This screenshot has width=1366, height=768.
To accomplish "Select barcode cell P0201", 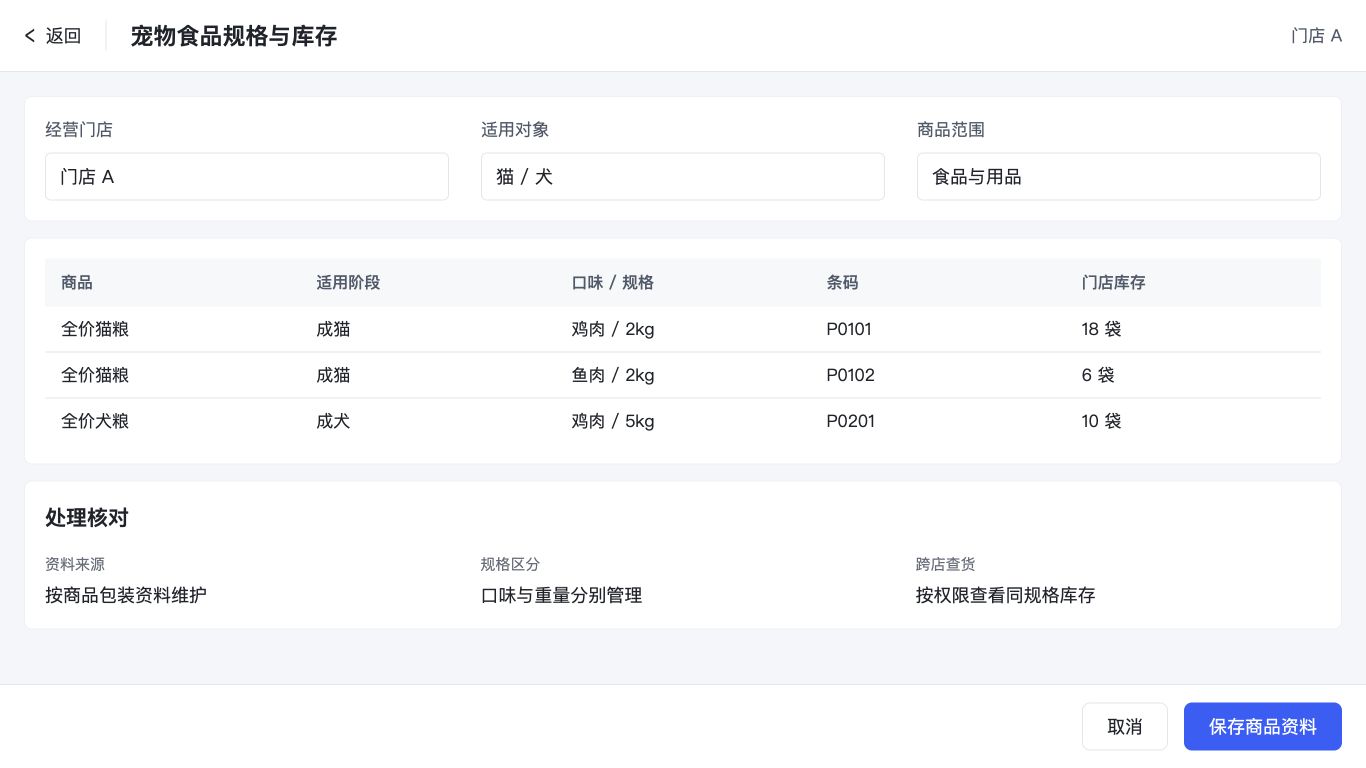I will click(850, 421).
